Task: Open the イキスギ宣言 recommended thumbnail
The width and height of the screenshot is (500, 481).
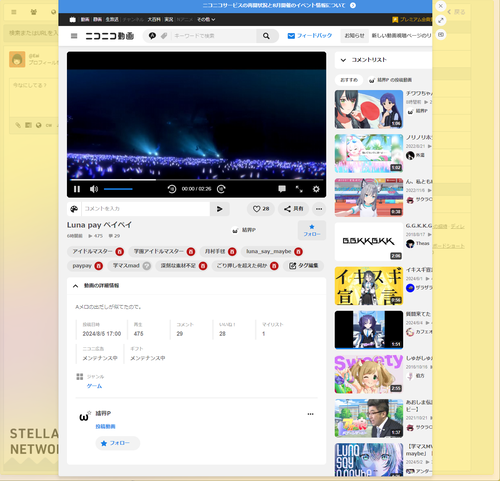Action: (369, 286)
